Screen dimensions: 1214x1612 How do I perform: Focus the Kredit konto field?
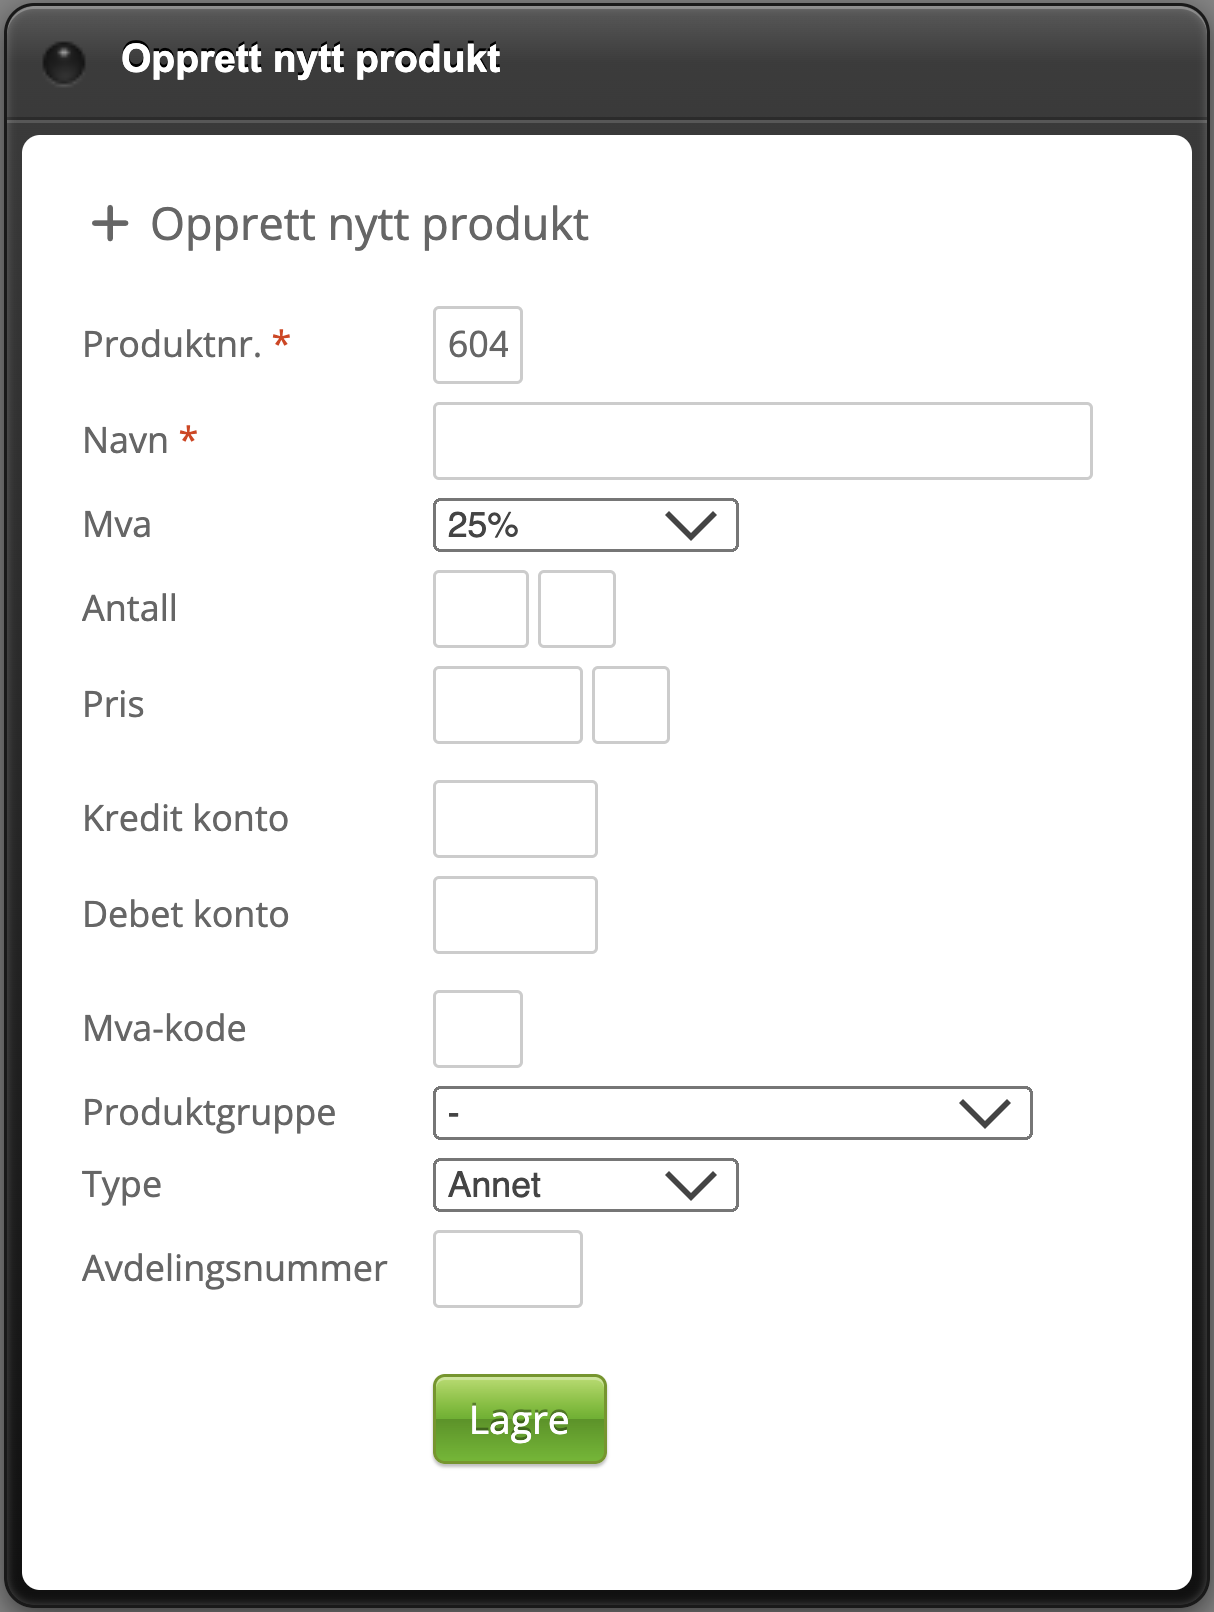point(515,819)
